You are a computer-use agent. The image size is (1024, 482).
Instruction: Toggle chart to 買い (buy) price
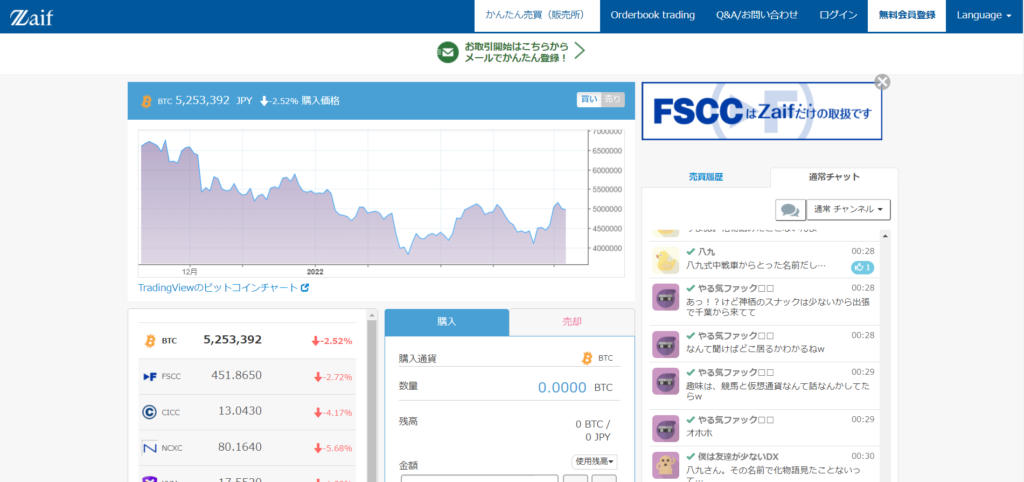pyautogui.click(x=589, y=100)
